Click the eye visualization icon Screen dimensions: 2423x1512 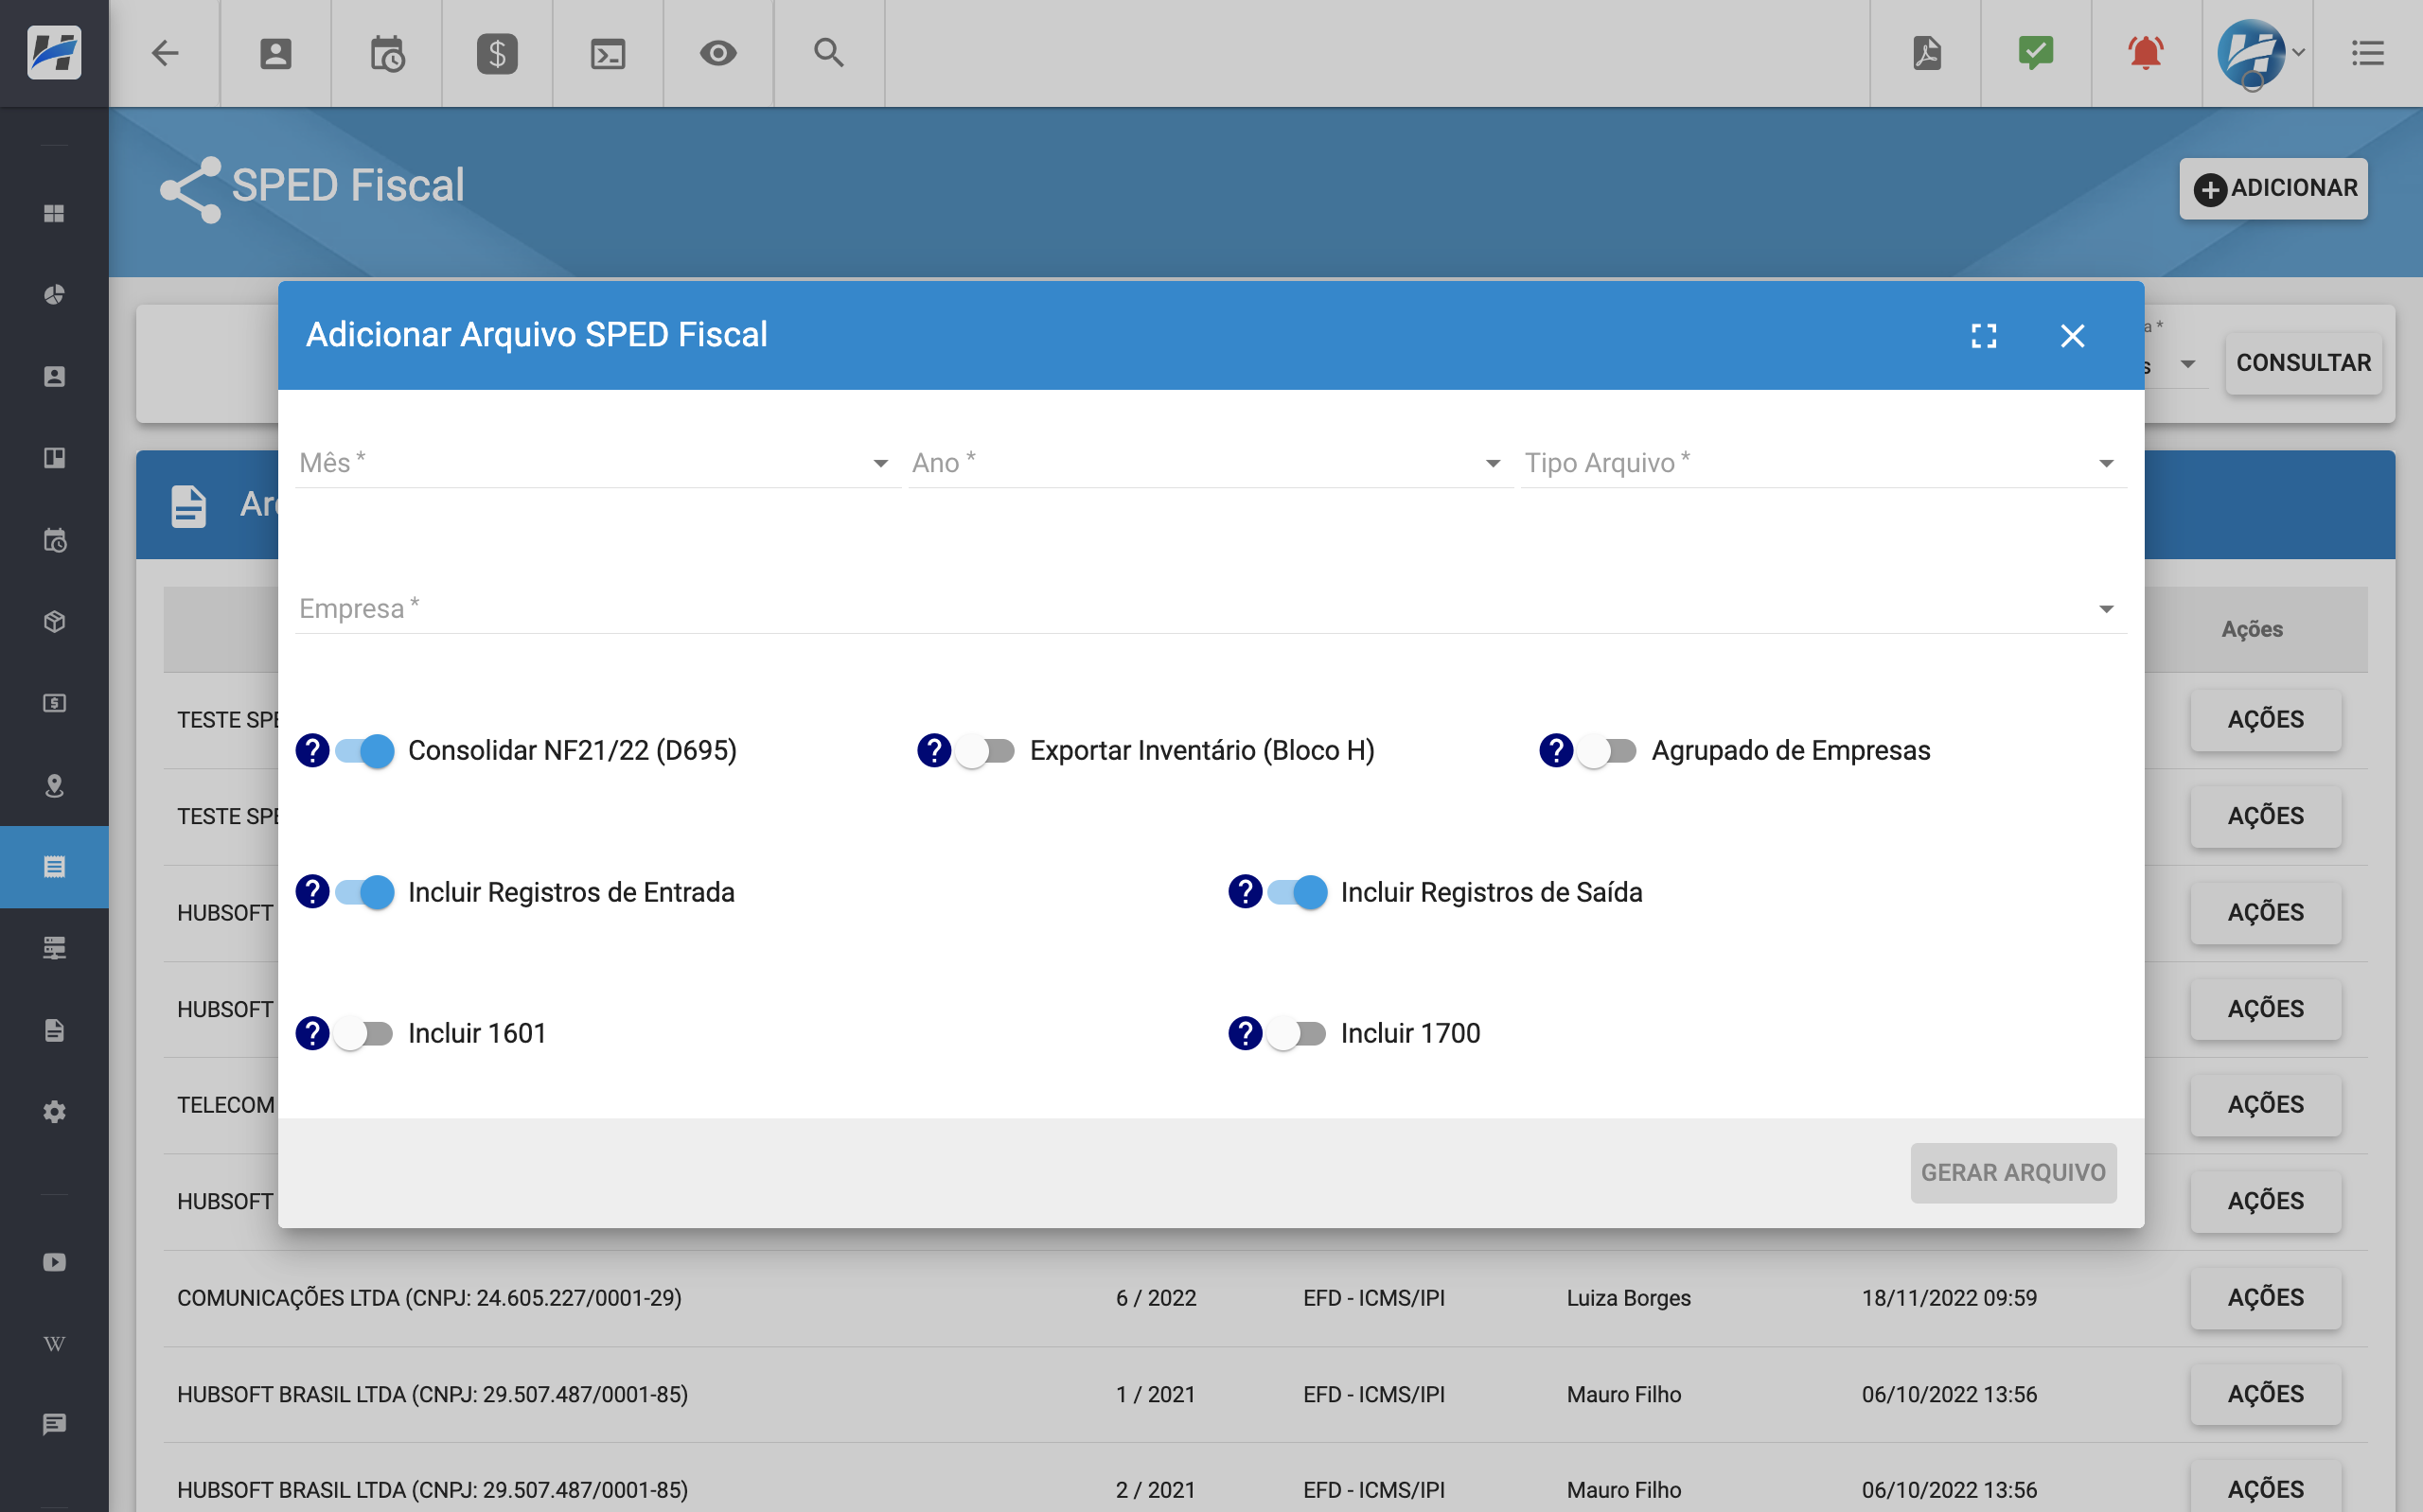[x=718, y=53]
